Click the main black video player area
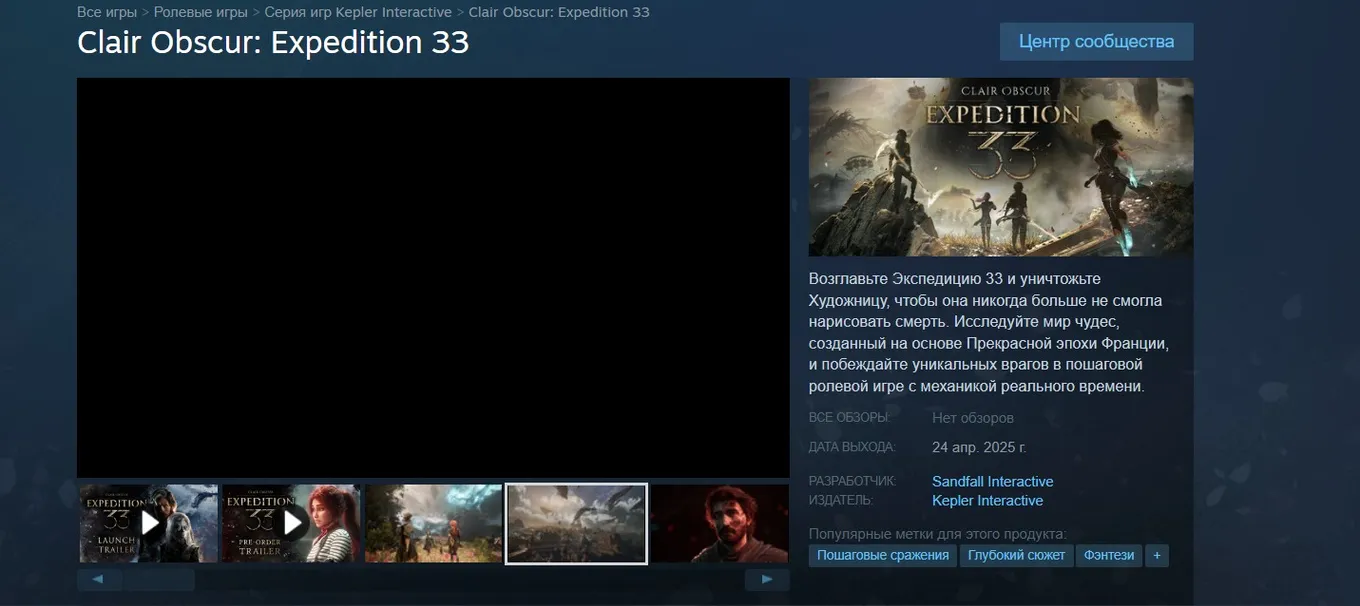Image resolution: width=1360 pixels, height=606 pixels. (433, 278)
